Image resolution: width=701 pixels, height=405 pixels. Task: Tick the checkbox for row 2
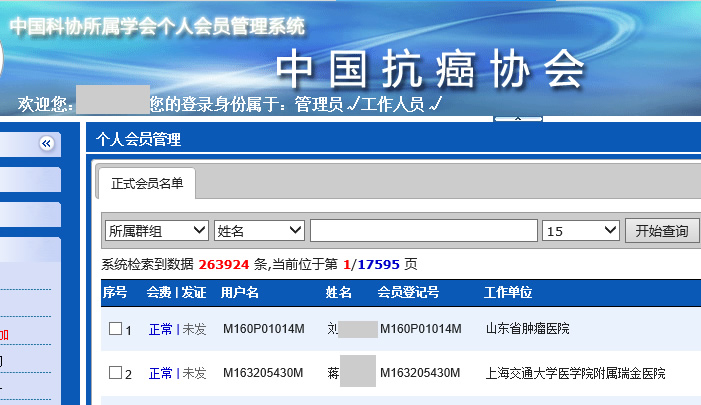[115, 372]
